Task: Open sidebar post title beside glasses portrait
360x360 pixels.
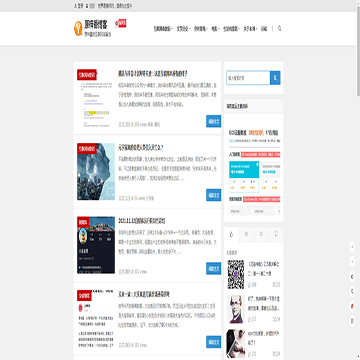Action: click(264, 304)
